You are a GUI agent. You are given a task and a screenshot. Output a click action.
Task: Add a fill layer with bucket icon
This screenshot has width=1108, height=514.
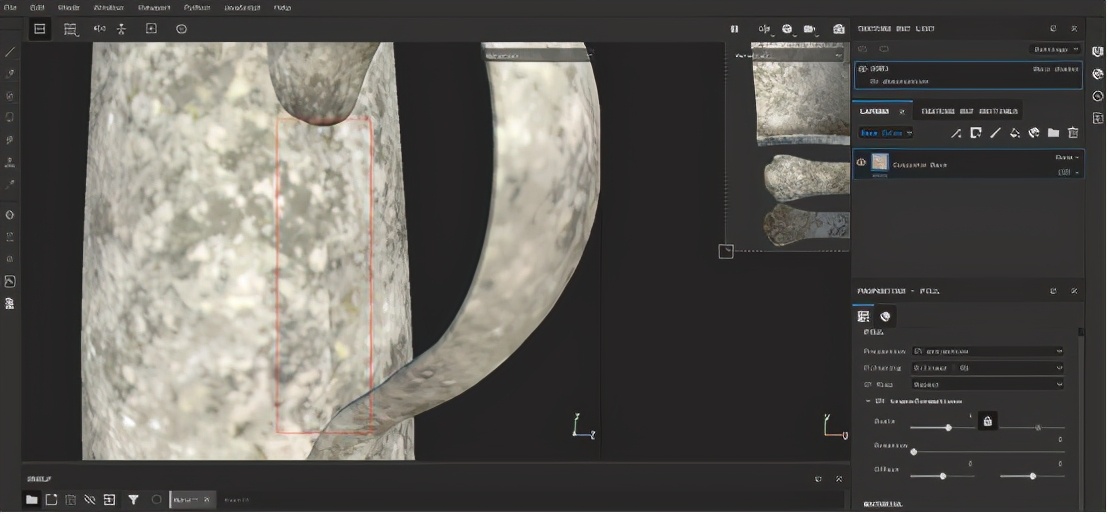(x=1015, y=133)
